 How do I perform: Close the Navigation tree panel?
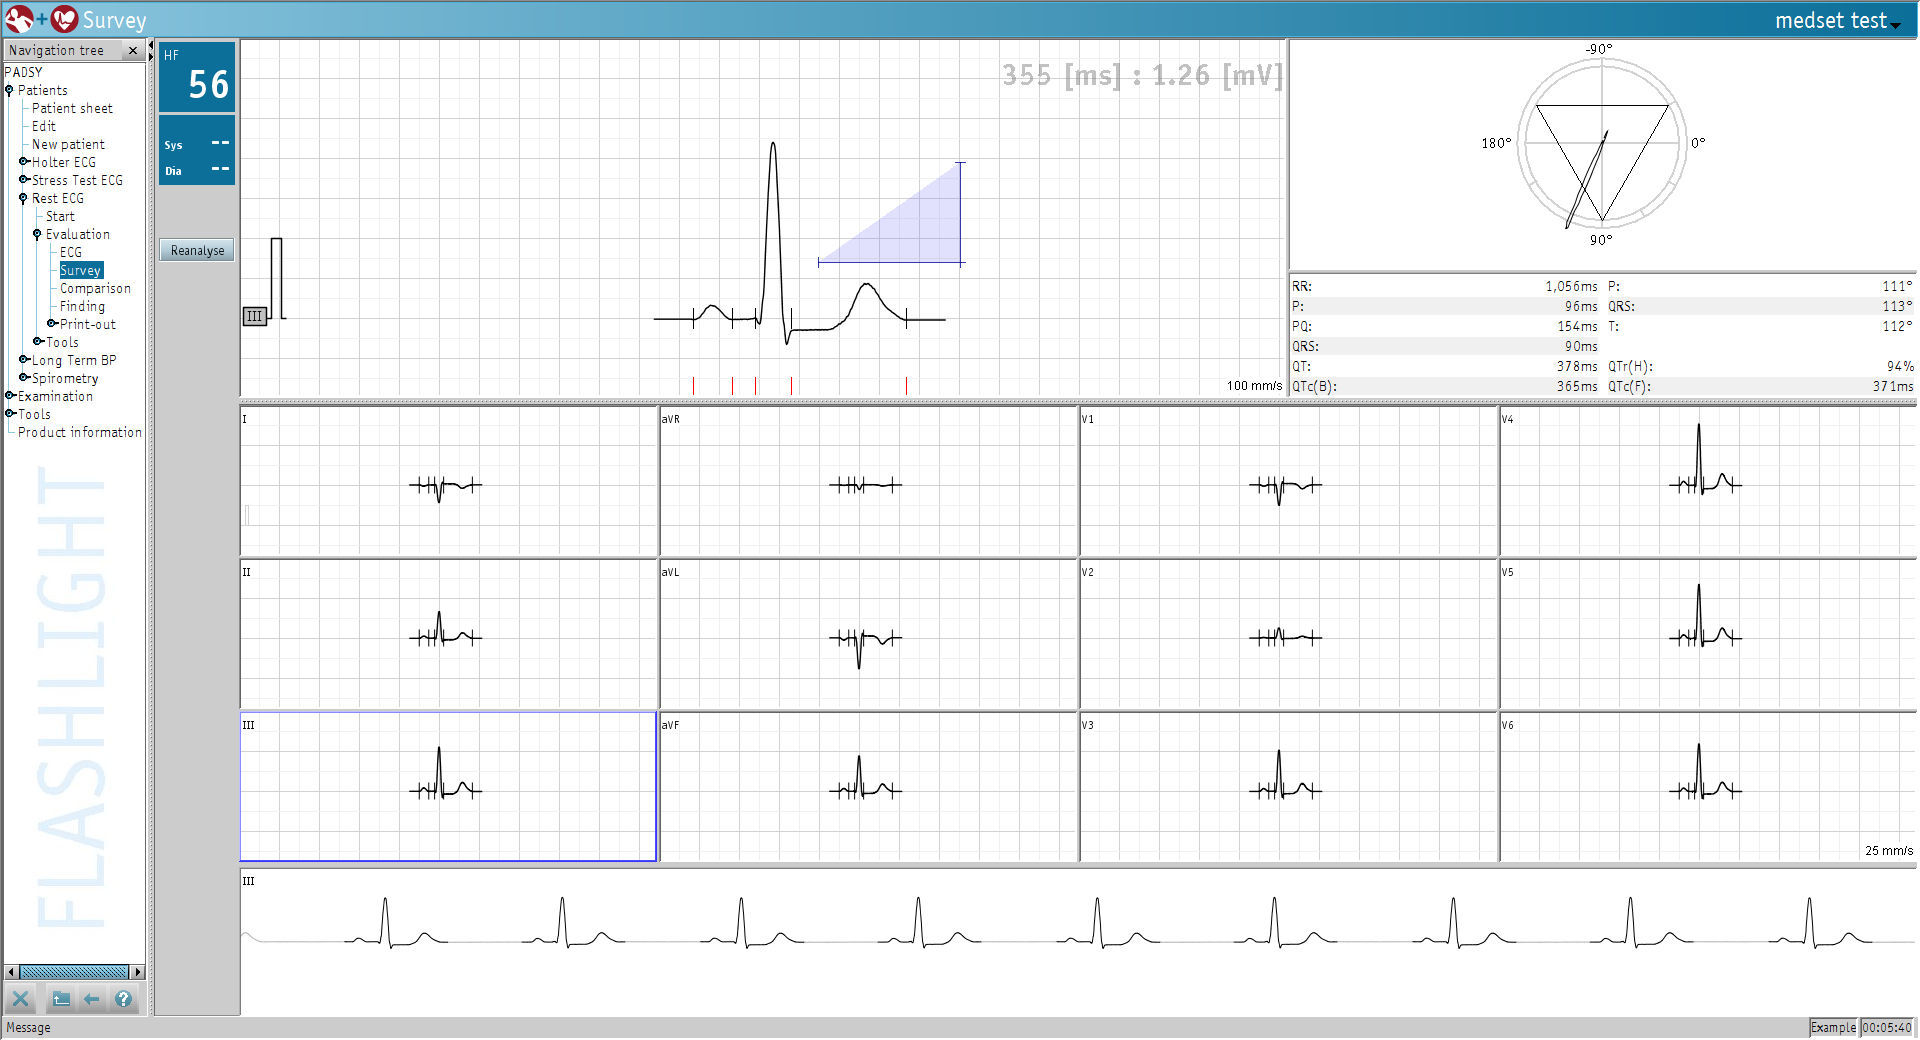pyautogui.click(x=132, y=50)
